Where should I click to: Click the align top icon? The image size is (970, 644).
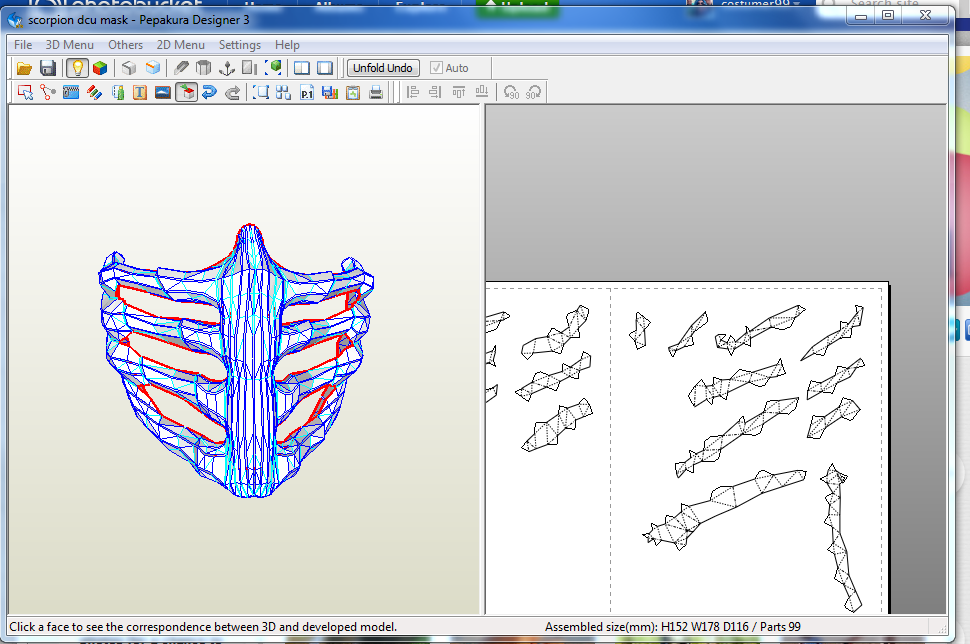(x=458, y=93)
